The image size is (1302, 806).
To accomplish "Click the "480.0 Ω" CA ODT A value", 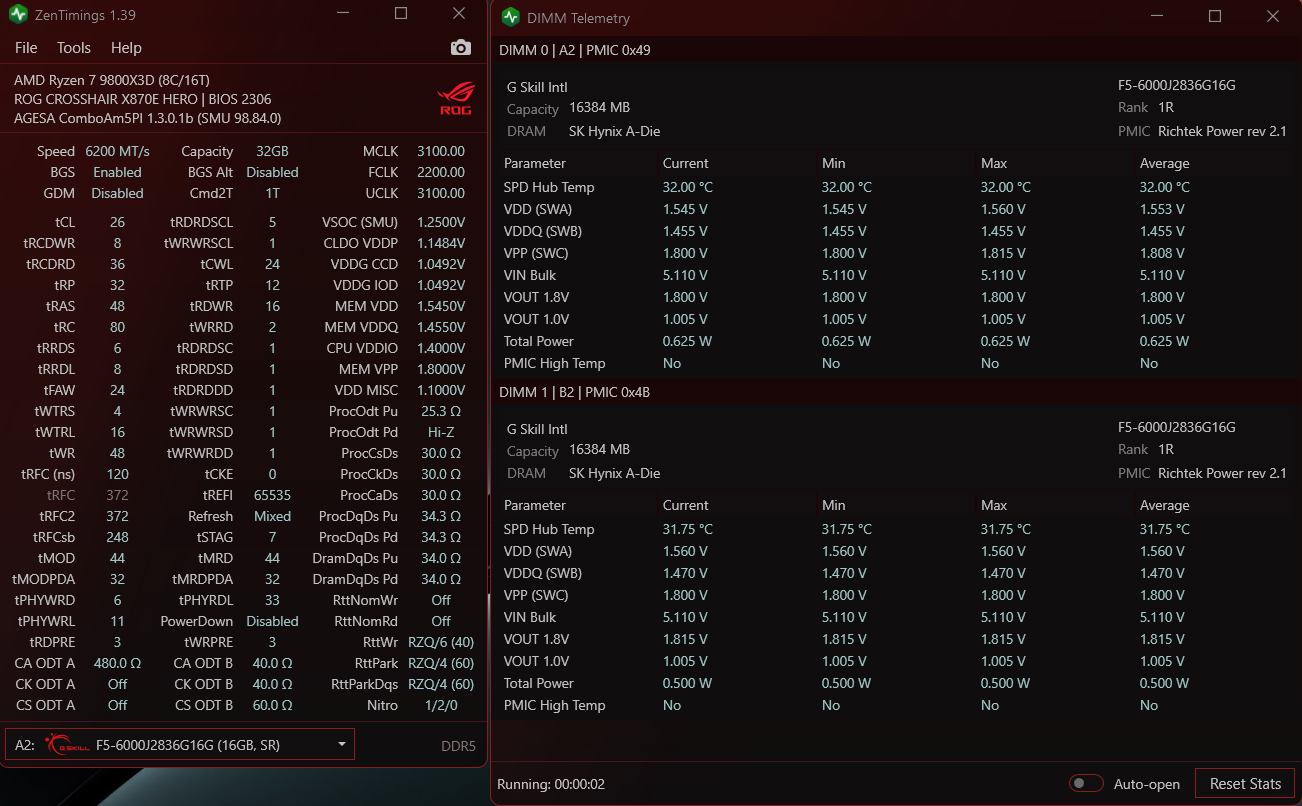I will [117, 663].
